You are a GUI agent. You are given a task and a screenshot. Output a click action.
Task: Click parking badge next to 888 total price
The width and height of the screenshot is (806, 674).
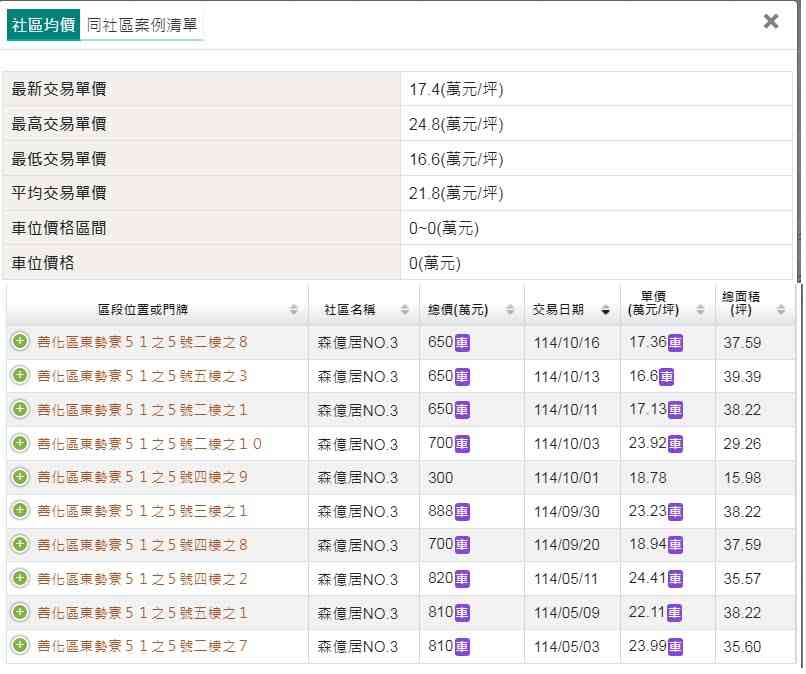pyautogui.click(x=462, y=512)
